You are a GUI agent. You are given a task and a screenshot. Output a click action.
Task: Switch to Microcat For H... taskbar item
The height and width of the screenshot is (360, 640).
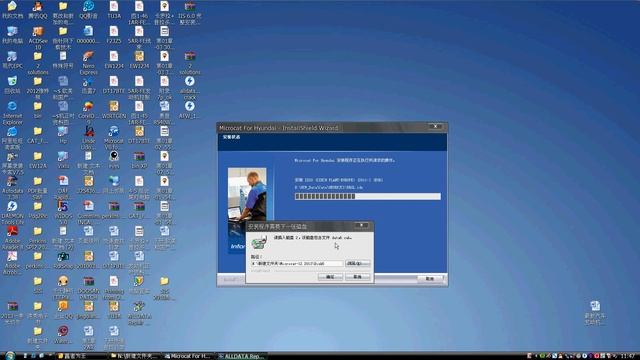point(187,356)
